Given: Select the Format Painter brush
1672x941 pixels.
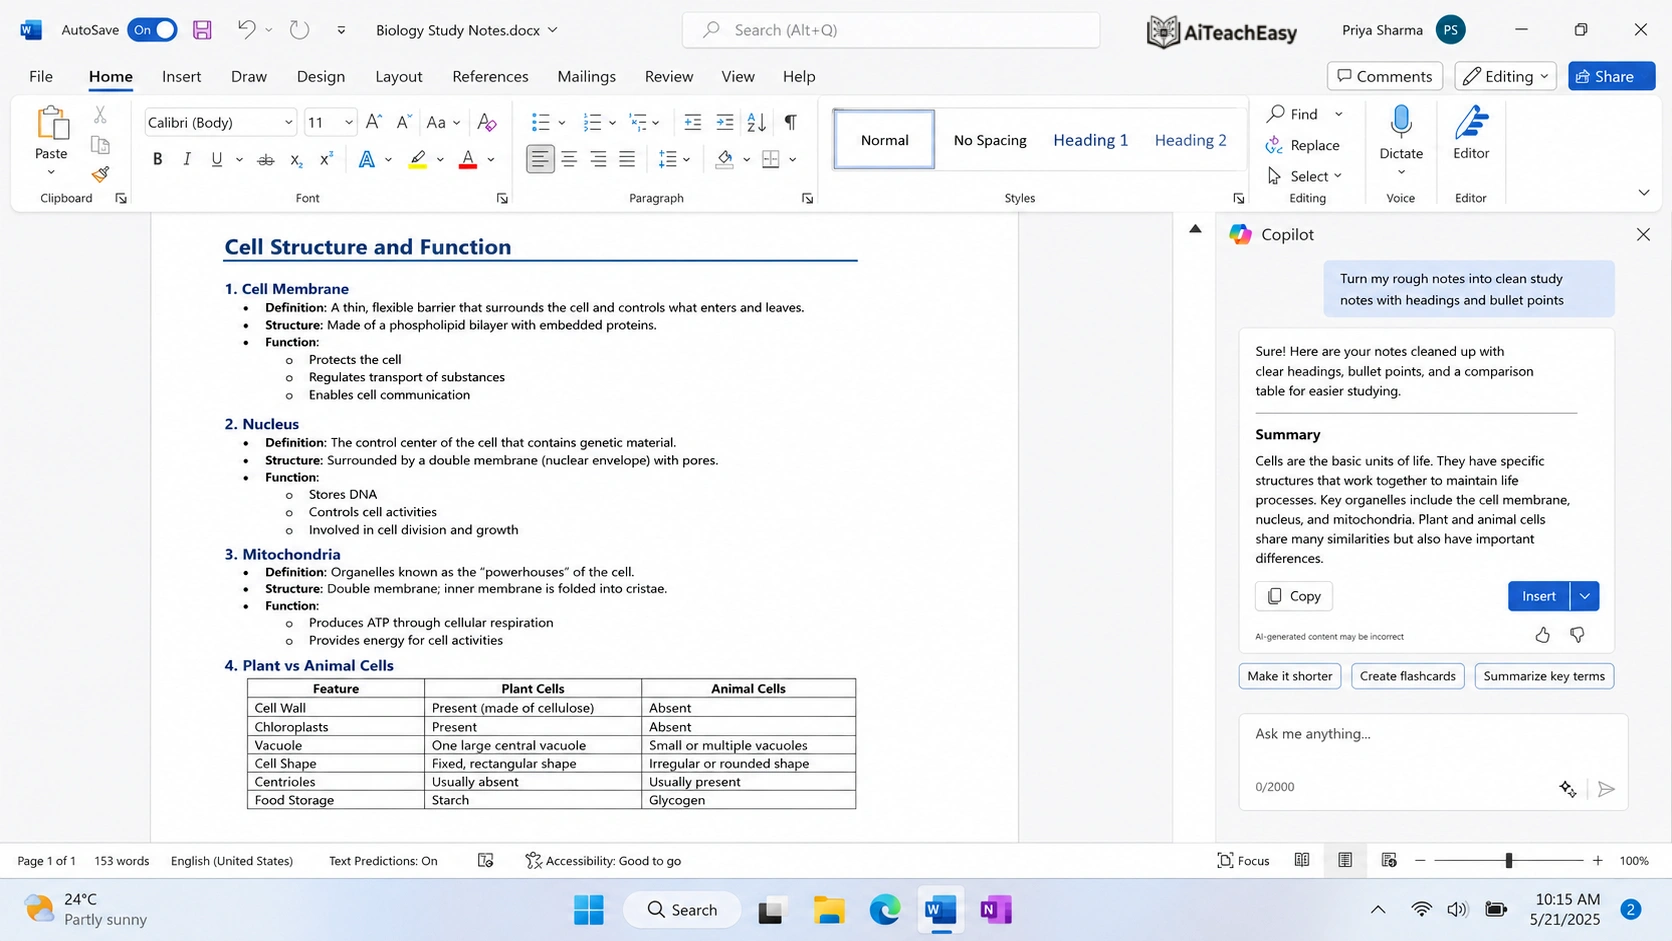Looking at the screenshot, I should click(100, 174).
